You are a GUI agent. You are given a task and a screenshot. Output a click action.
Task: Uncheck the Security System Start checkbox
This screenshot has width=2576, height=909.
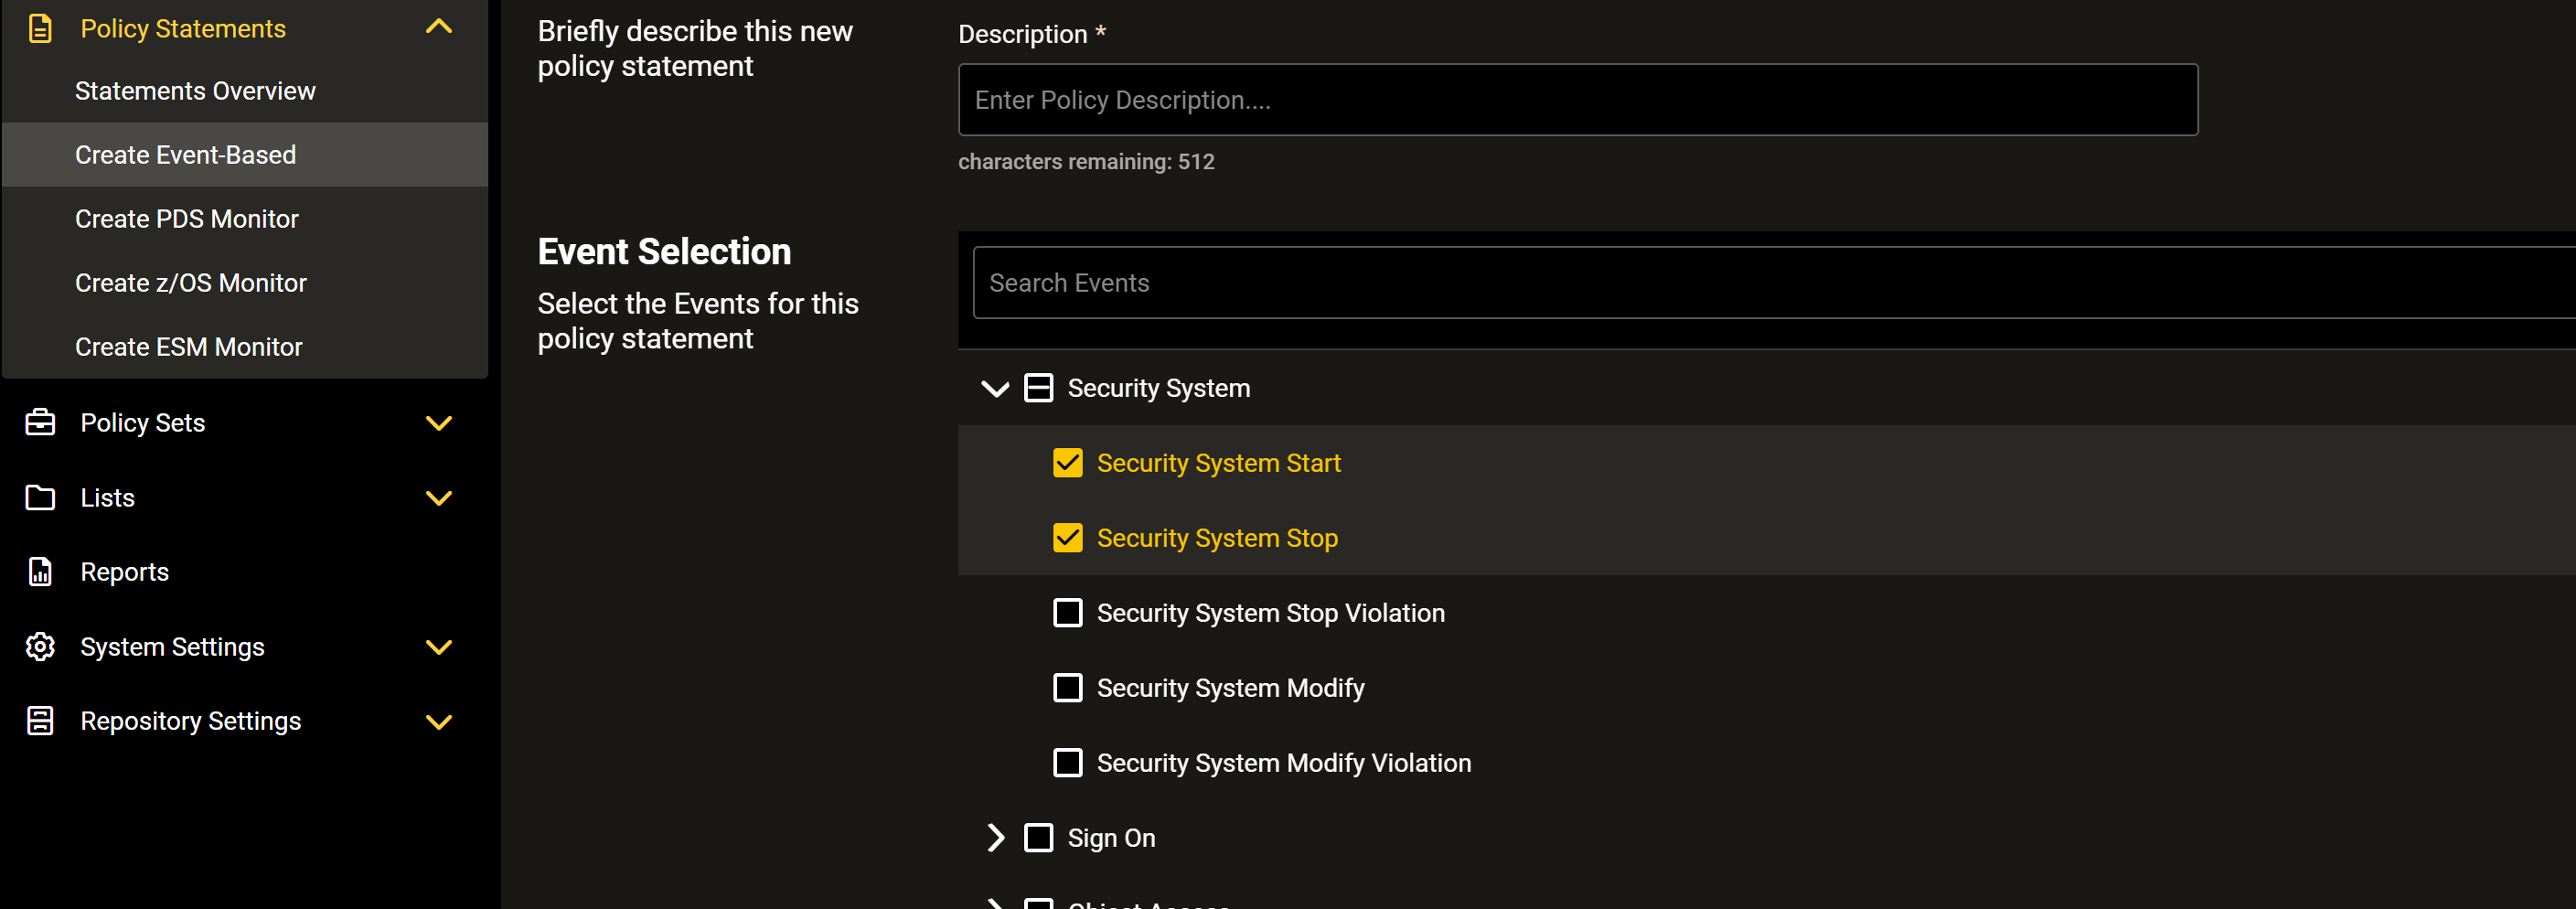pyautogui.click(x=1067, y=463)
